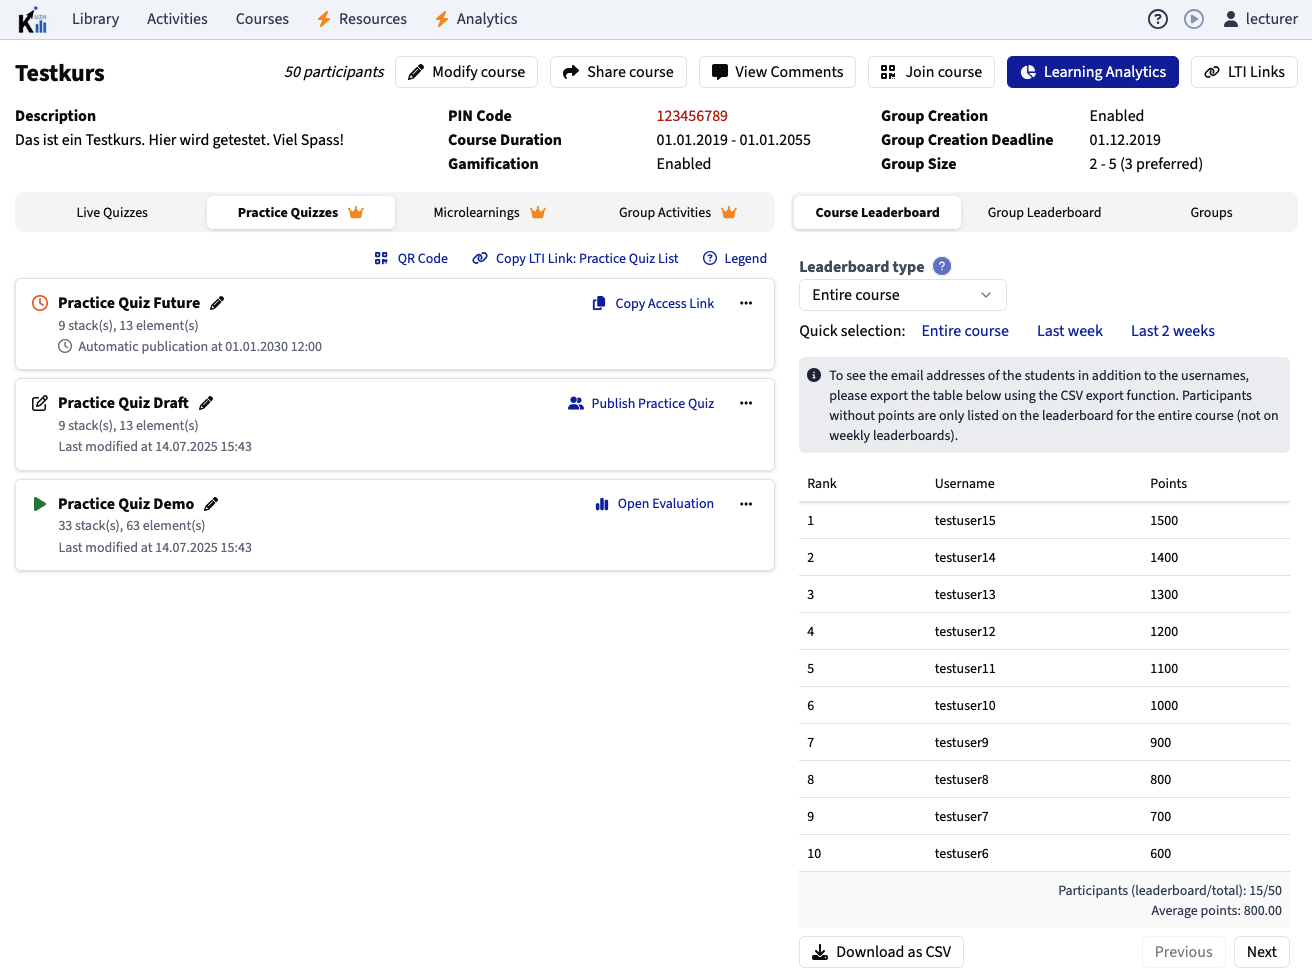1312x976 pixels.
Task: Click the play circle icon in top bar
Action: 1193,19
